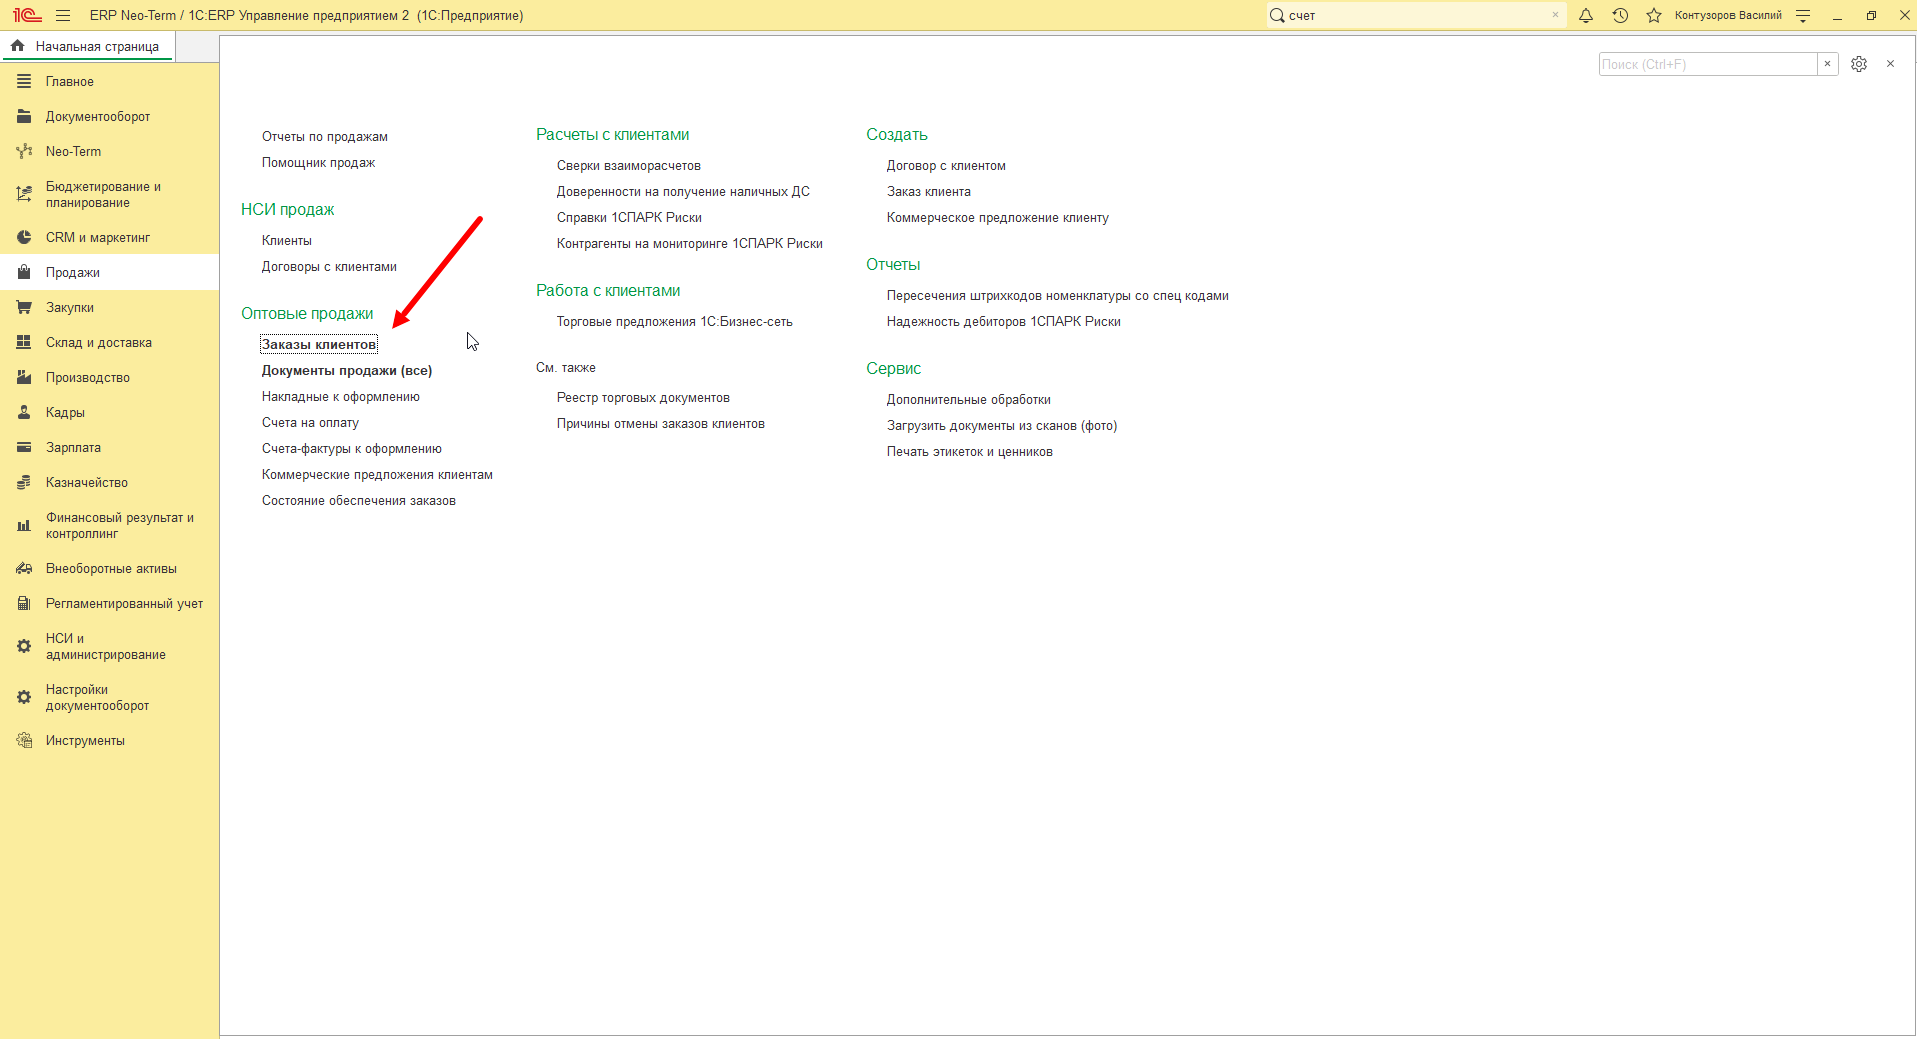The image size is (1917, 1039).
Task: Open Дополнительные обработки link
Action: tap(969, 399)
